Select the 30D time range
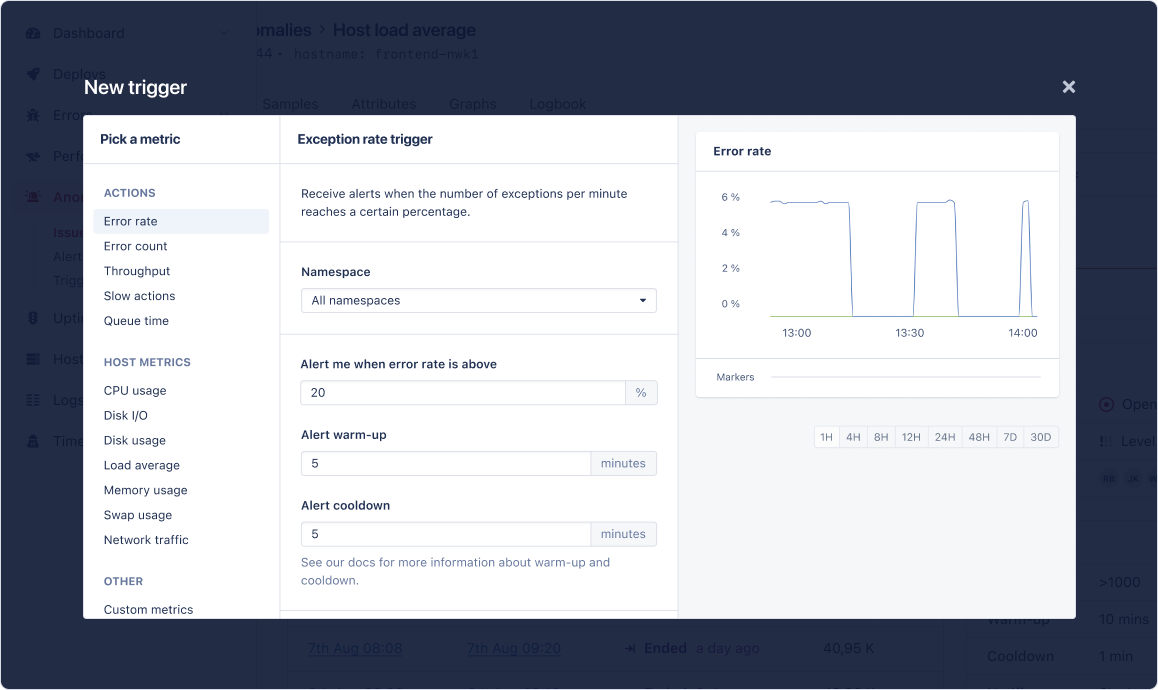The width and height of the screenshot is (1158, 690). 1041,437
